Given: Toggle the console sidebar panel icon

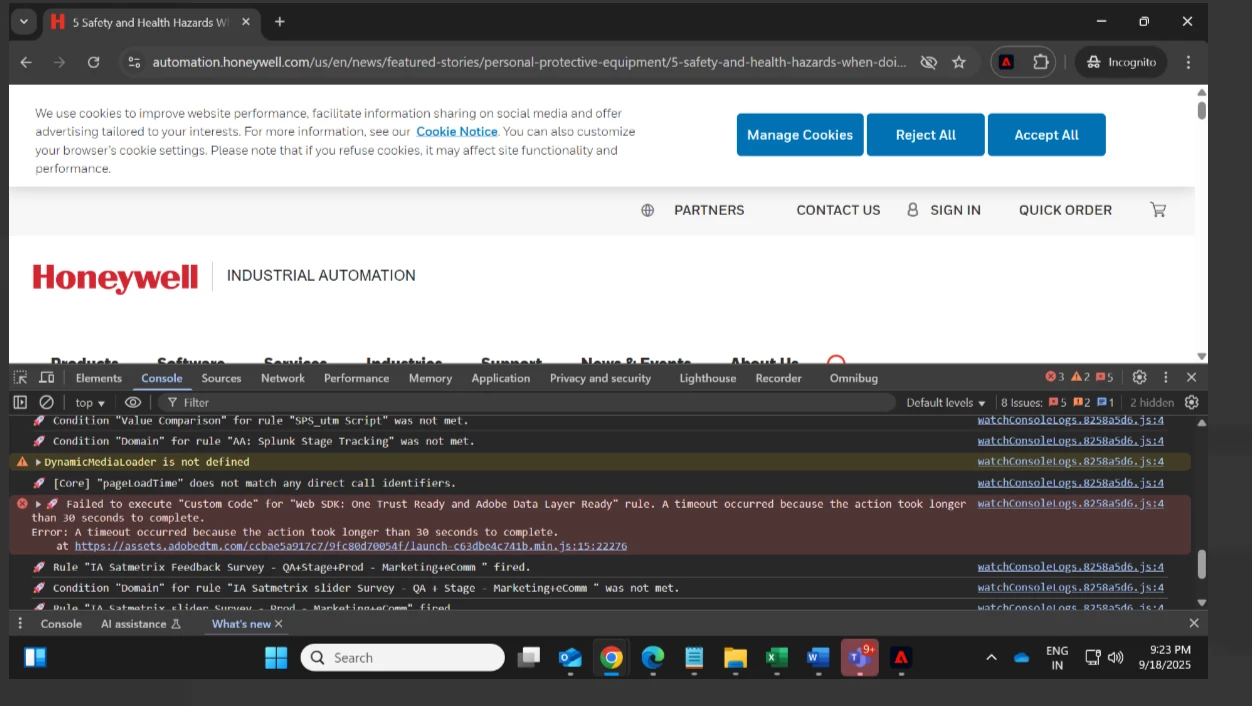Looking at the screenshot, I should pyautogui.click(x=20, y=402).
